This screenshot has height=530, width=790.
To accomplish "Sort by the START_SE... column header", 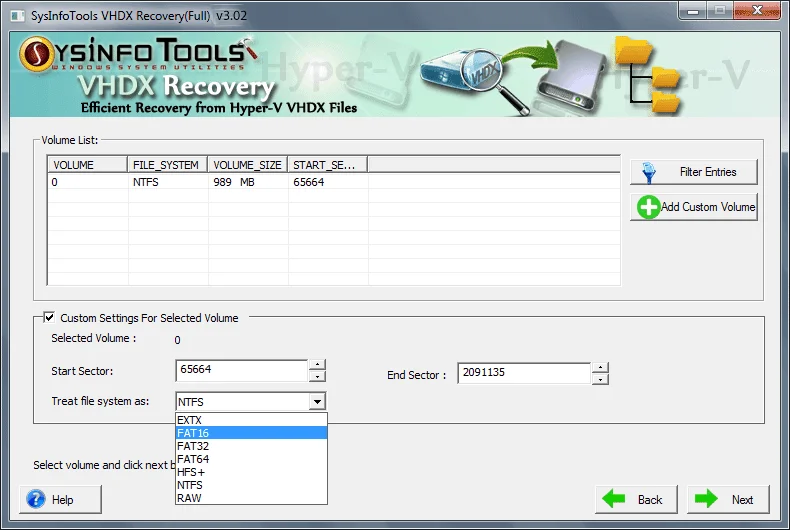I will [x=327, y=165].
